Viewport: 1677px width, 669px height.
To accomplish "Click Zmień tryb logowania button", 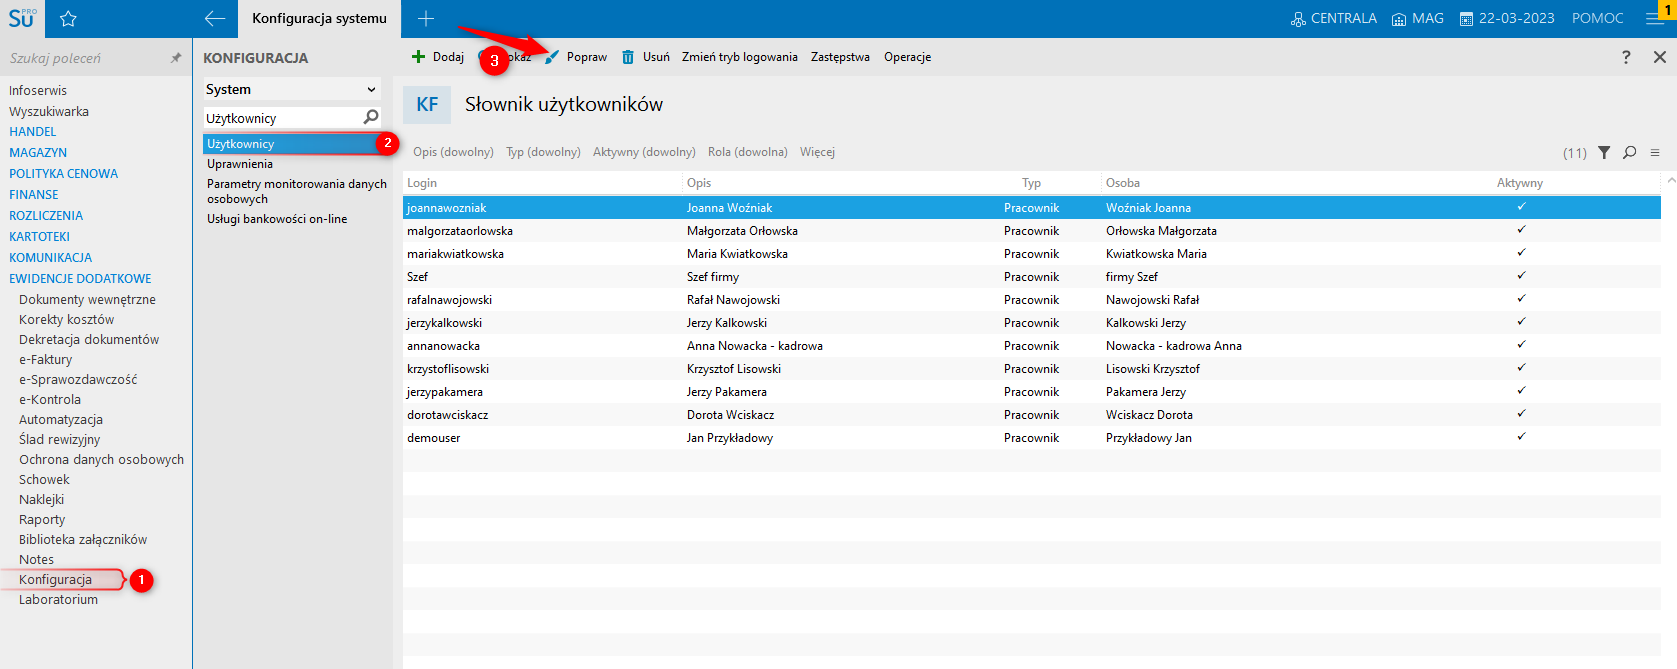I will click(x=739, y=57).
